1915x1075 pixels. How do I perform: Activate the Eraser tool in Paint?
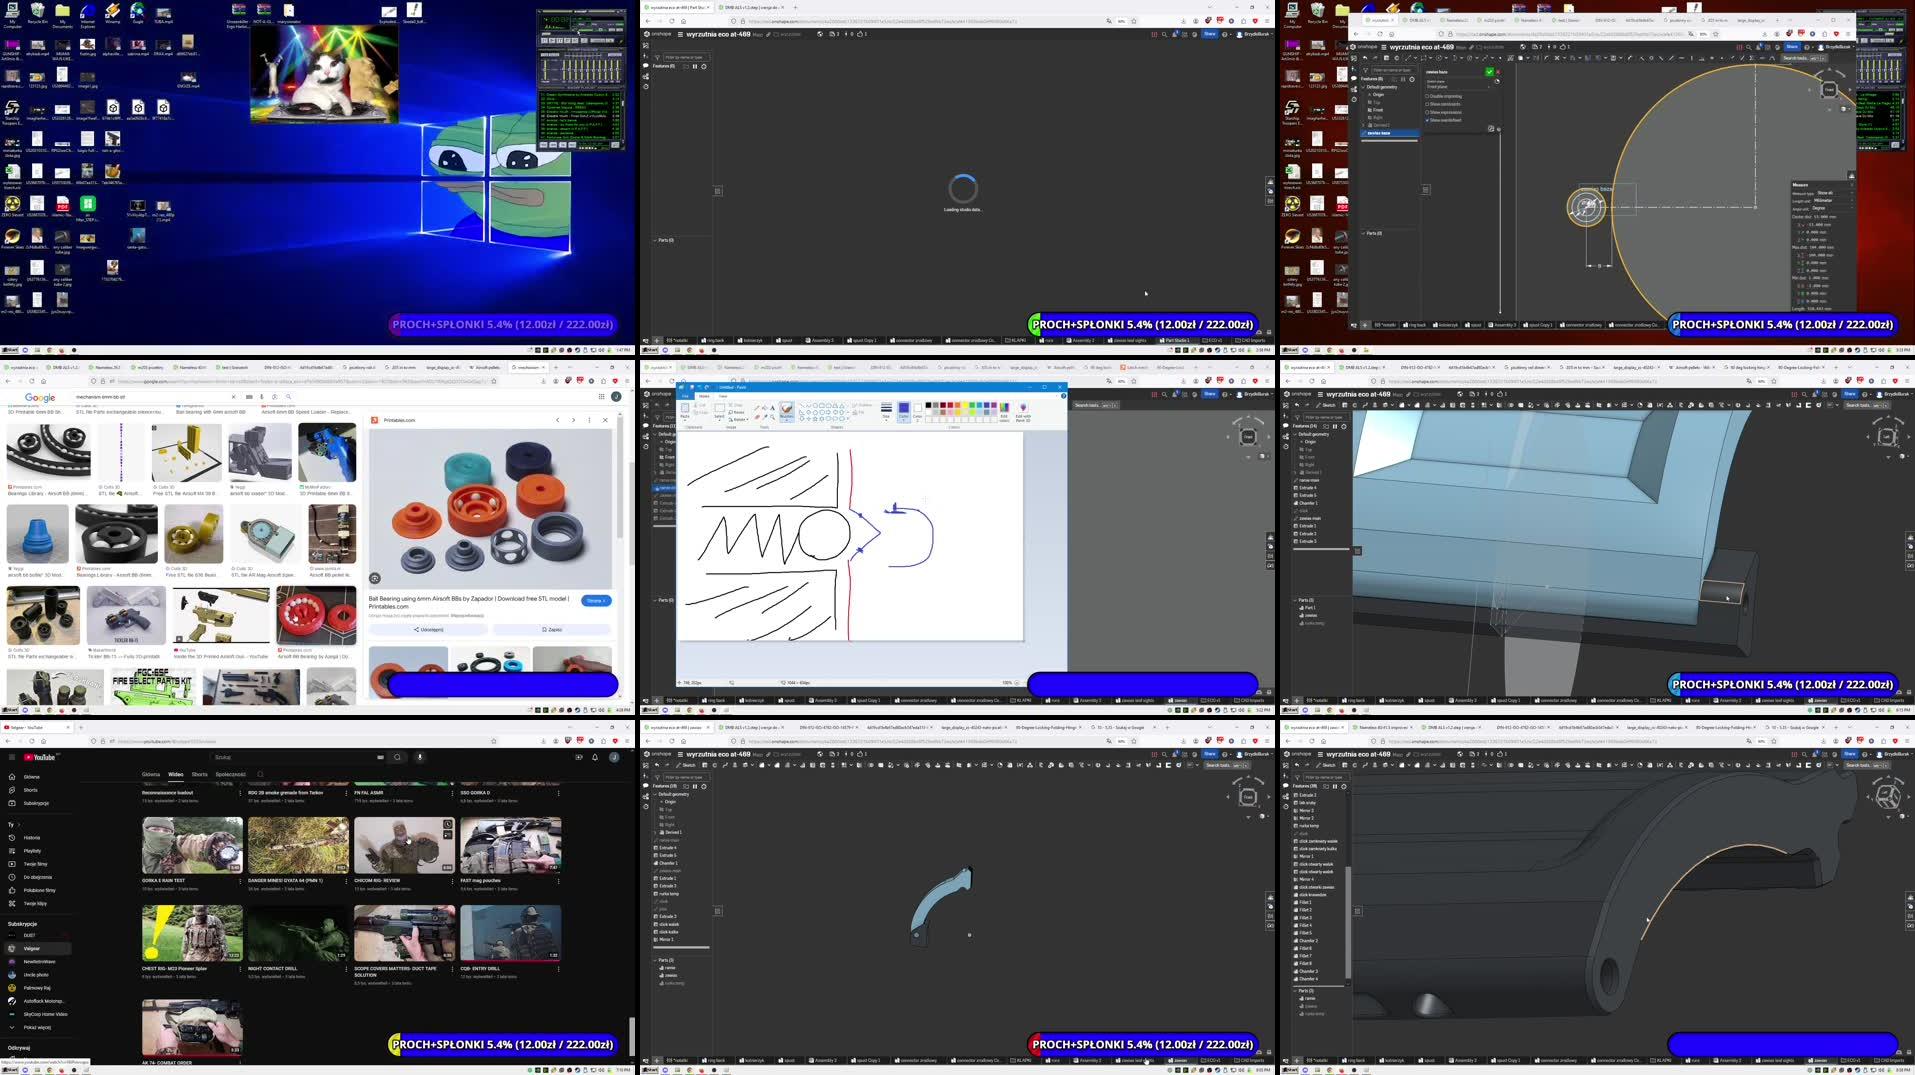pos(757,417)
